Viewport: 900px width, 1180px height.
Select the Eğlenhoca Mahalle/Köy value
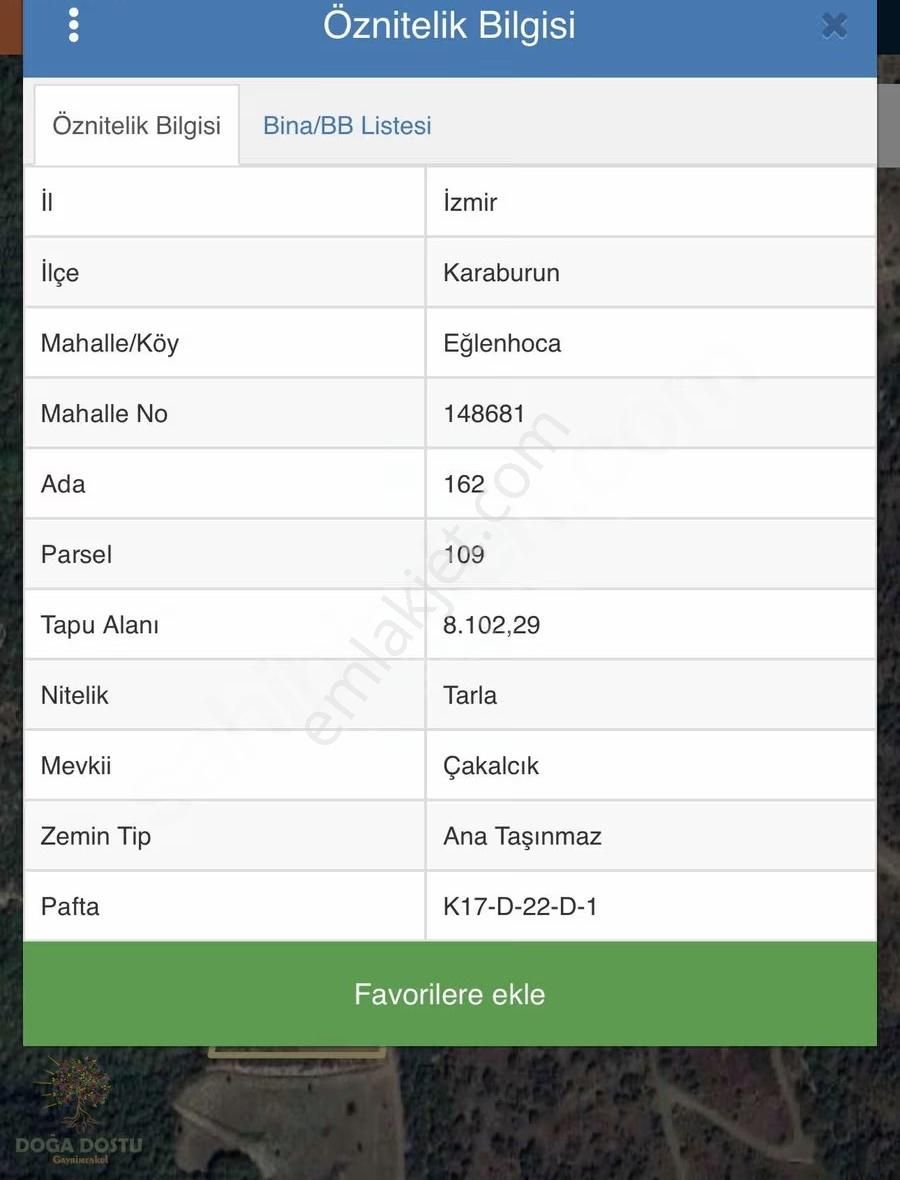[x=502, y=342]
